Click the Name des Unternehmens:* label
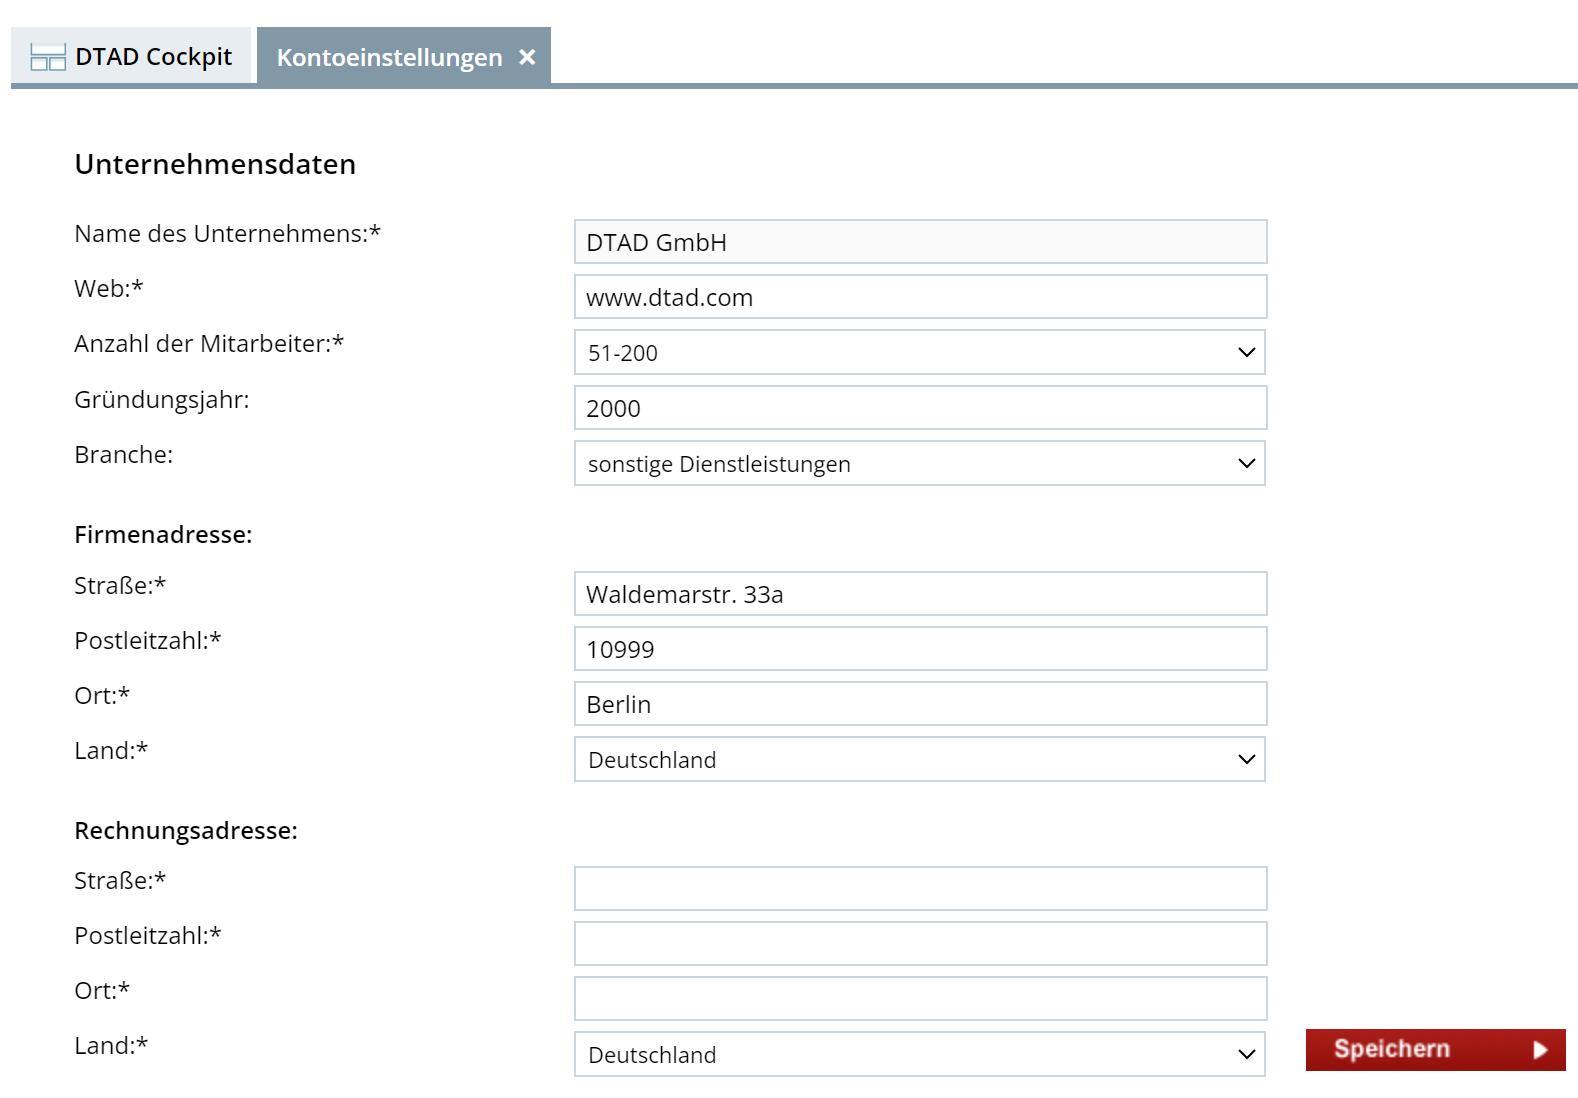The width and height of the screenshot is (1578, 1098). [227, 234]
